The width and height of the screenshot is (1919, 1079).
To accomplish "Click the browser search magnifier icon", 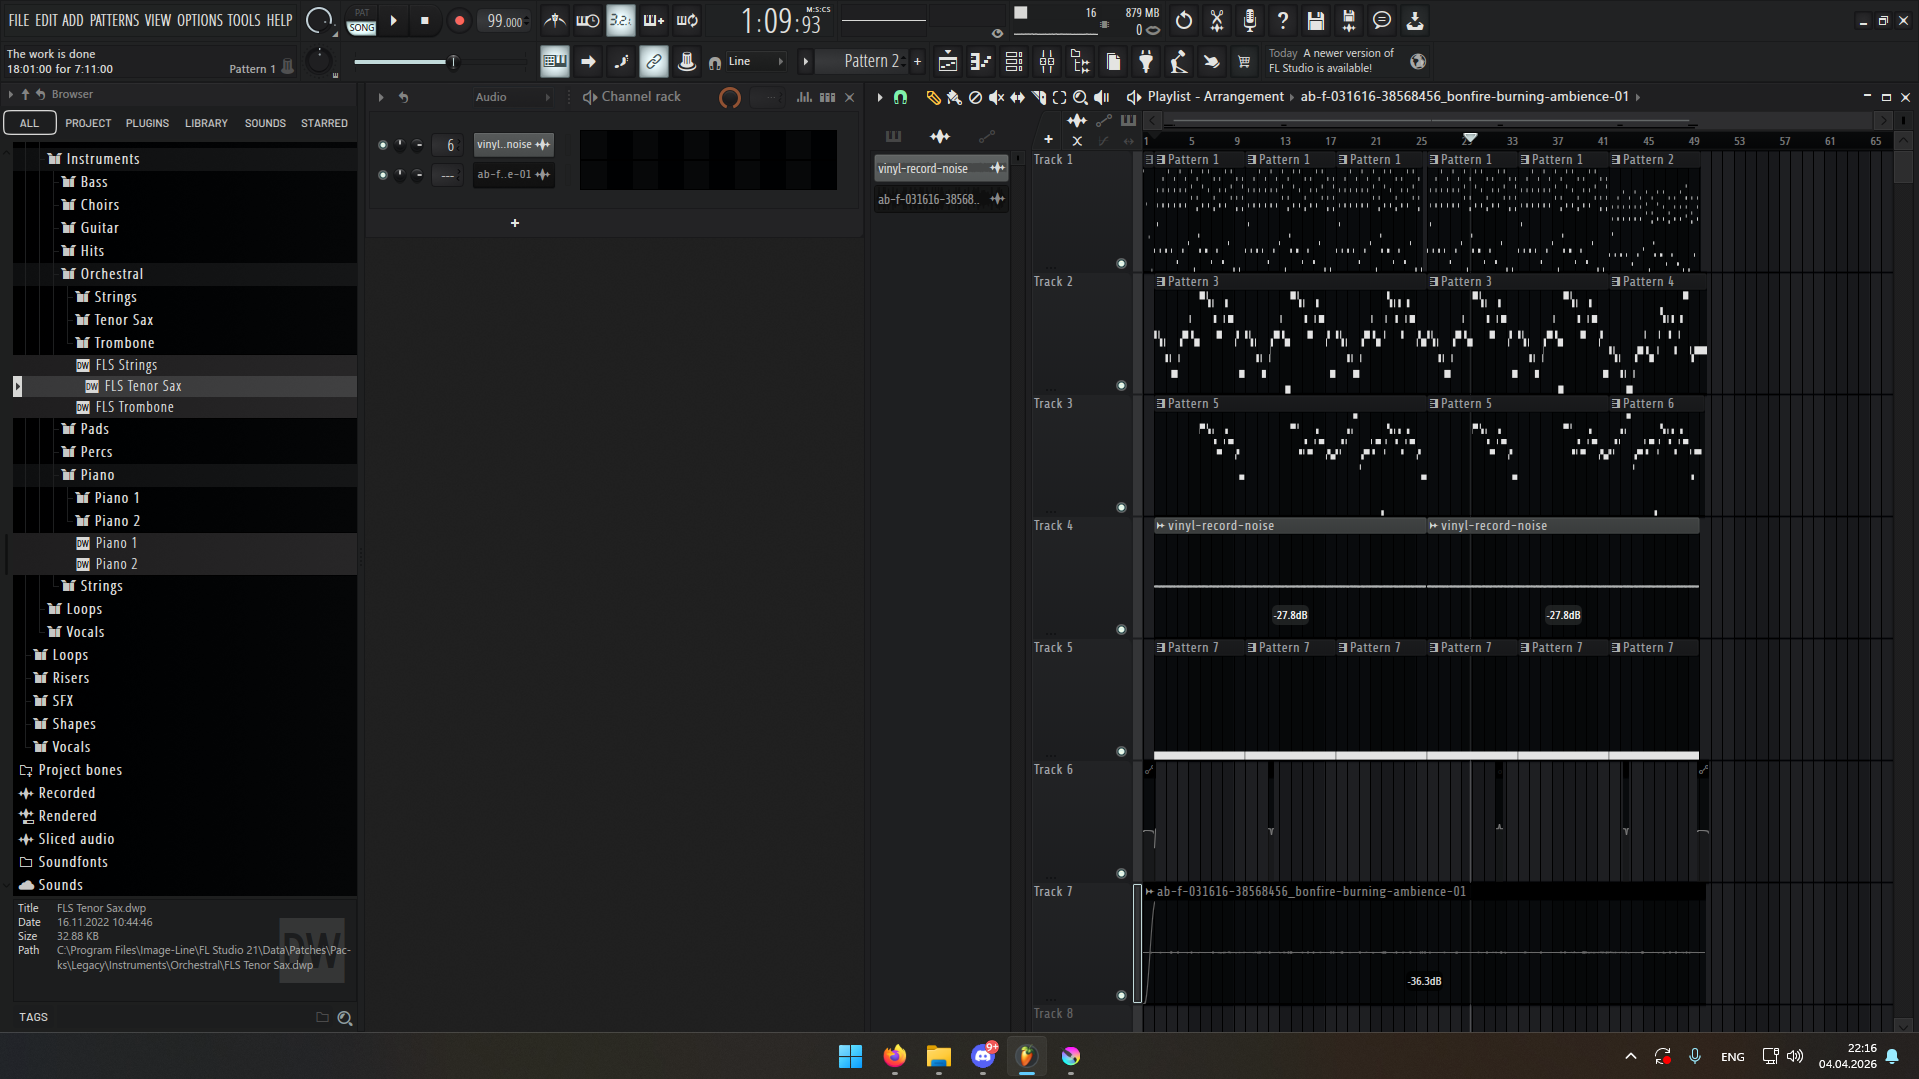I will 345,1018.
